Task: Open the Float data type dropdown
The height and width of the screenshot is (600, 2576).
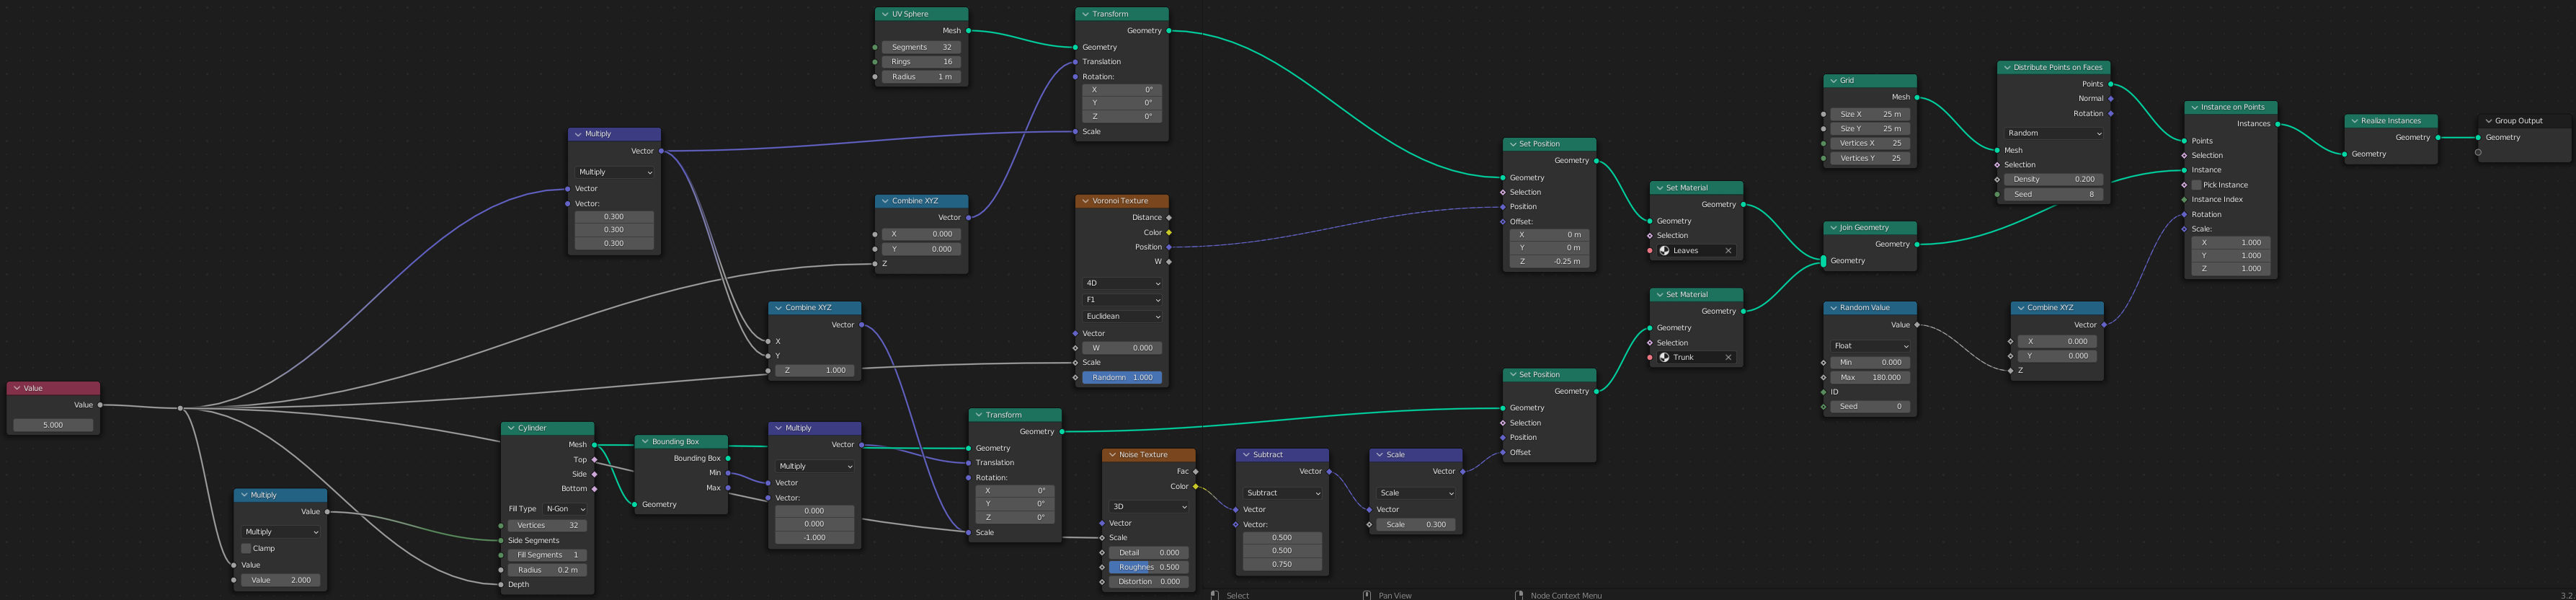Action: [1870, 346]
